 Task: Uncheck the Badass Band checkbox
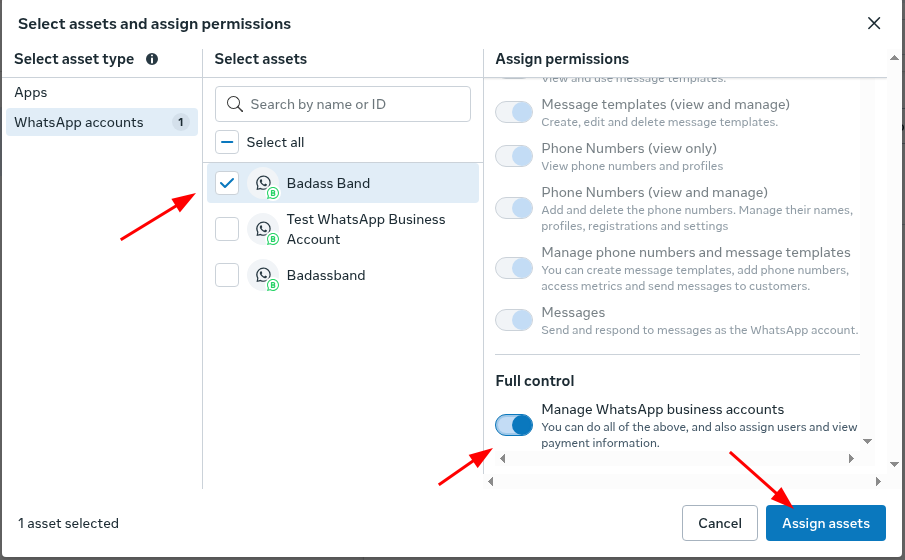227,183
